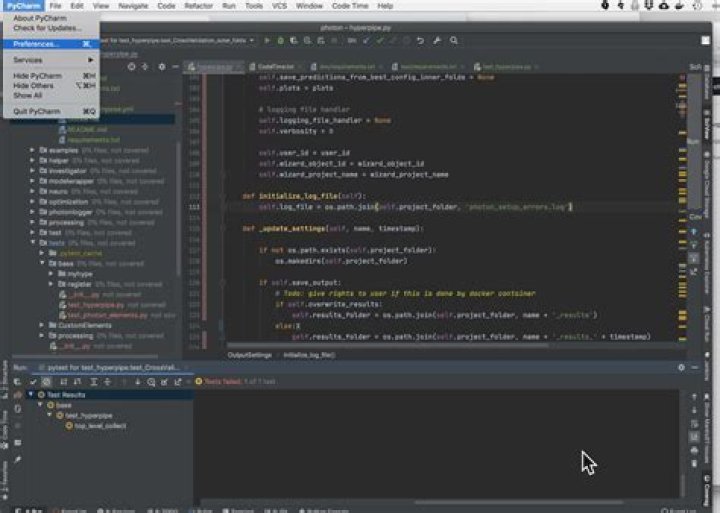The height and width of the screenshot is (513, 720).
Task: Expand the modelwrapper folder
Action: tap(32, 181)
